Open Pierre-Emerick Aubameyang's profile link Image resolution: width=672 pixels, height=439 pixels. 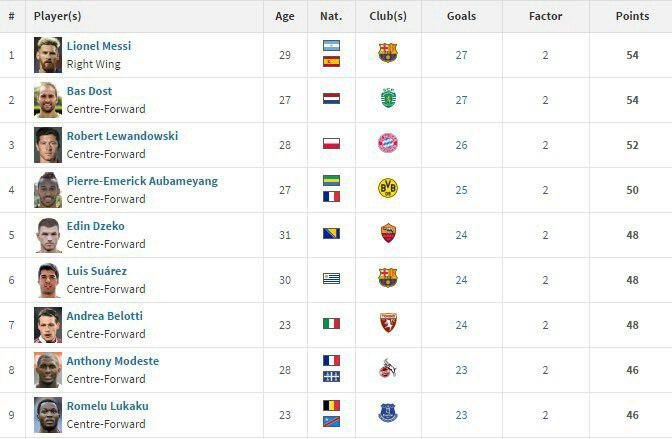pyautogui.click(x=142, y=181)
